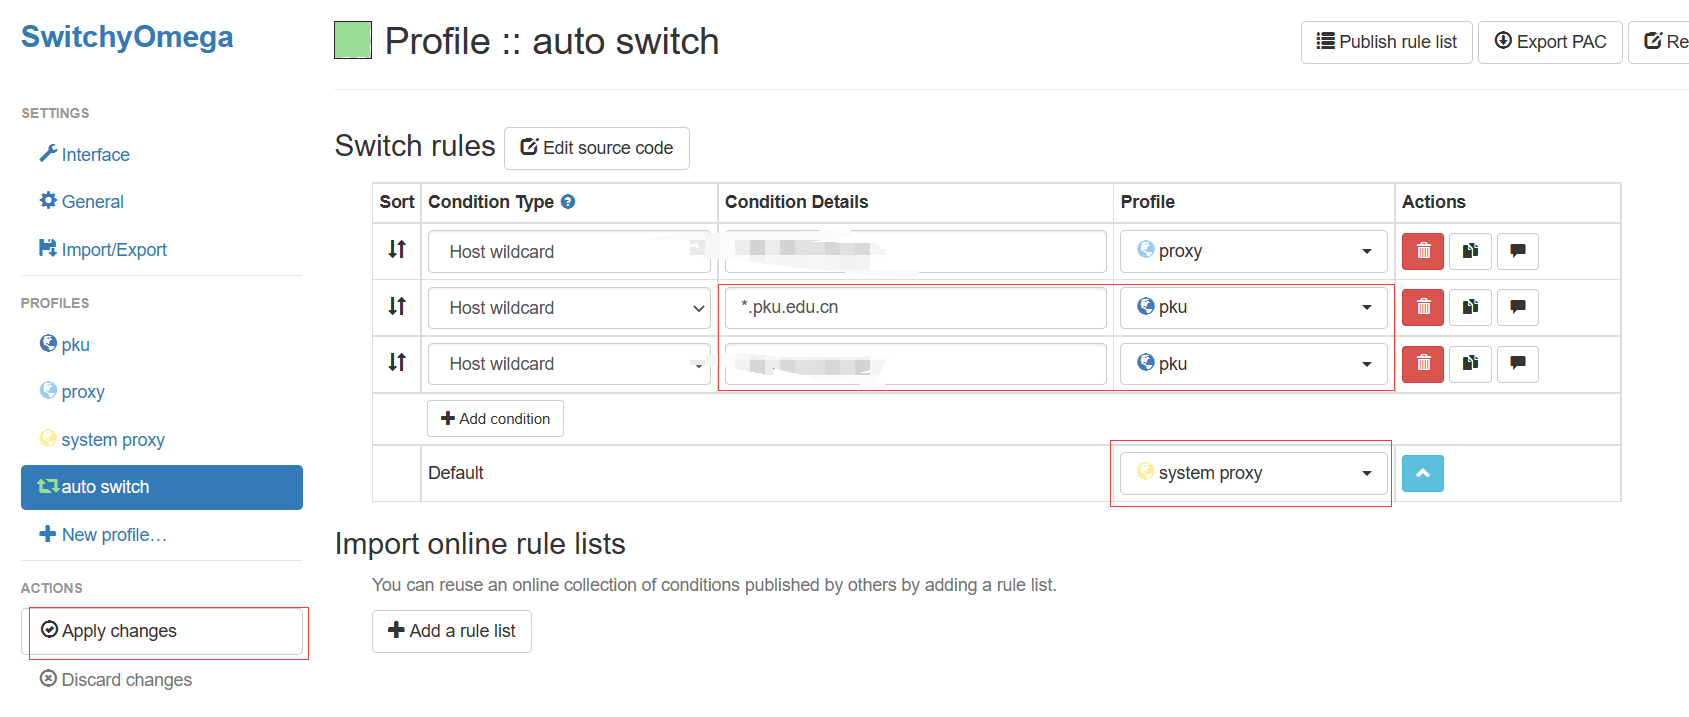This screenshot has width=1689, height=717.
Task: Click the Publish rule list button
Action: (x=1387, y=42)
